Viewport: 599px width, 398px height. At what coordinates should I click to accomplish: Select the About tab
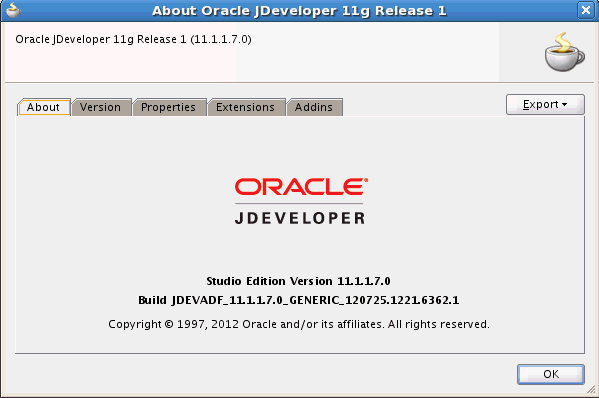[44, 107]
